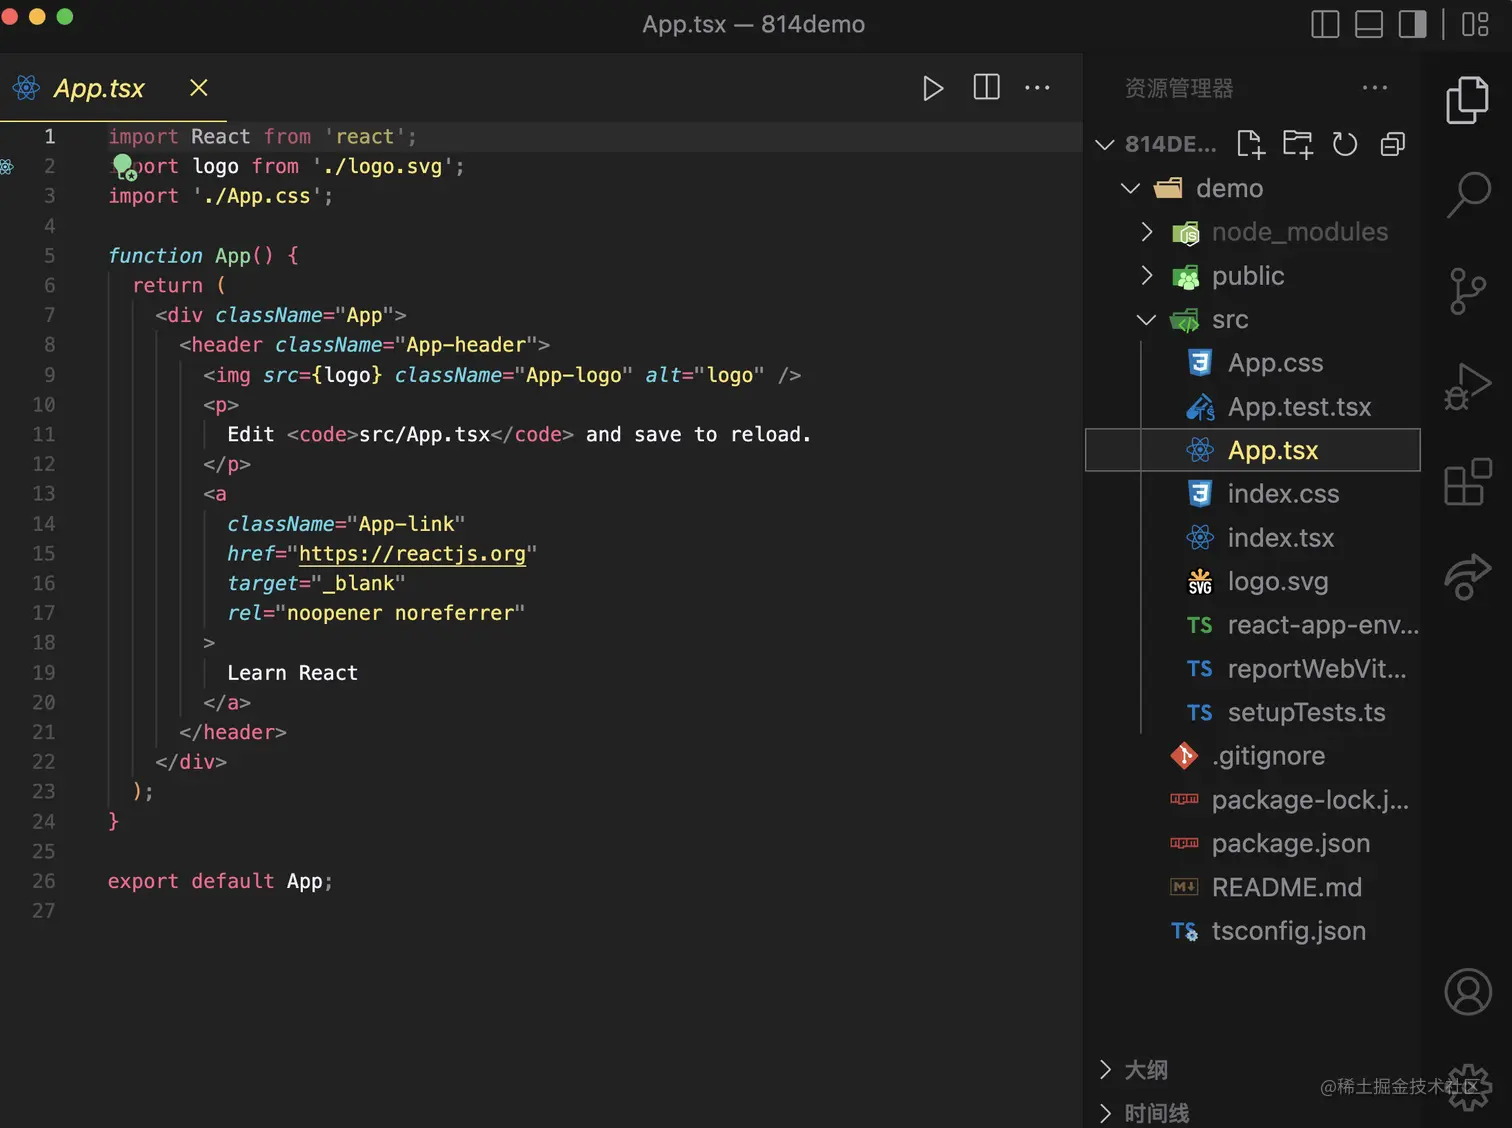Open the Accounts menu
Screen dimensions: 1512x1128
[x=1467, y=992]
